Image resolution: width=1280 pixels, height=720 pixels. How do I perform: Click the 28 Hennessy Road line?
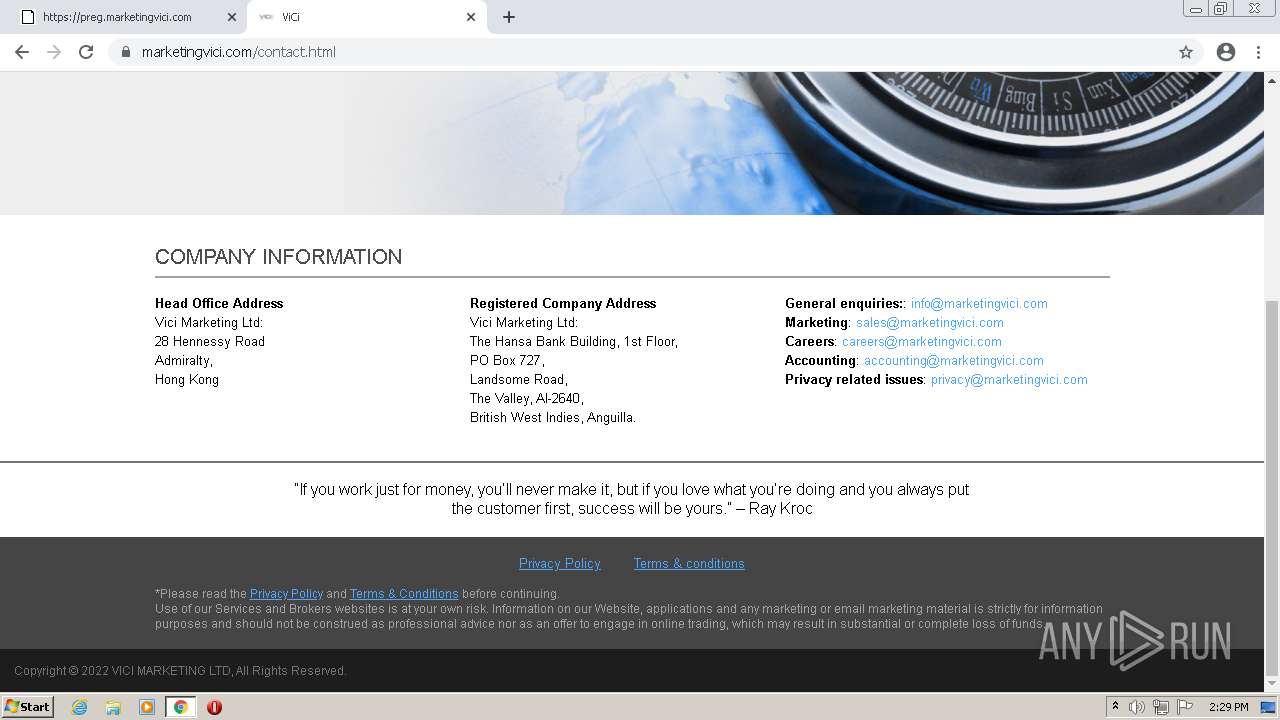(x=210, y=341)
